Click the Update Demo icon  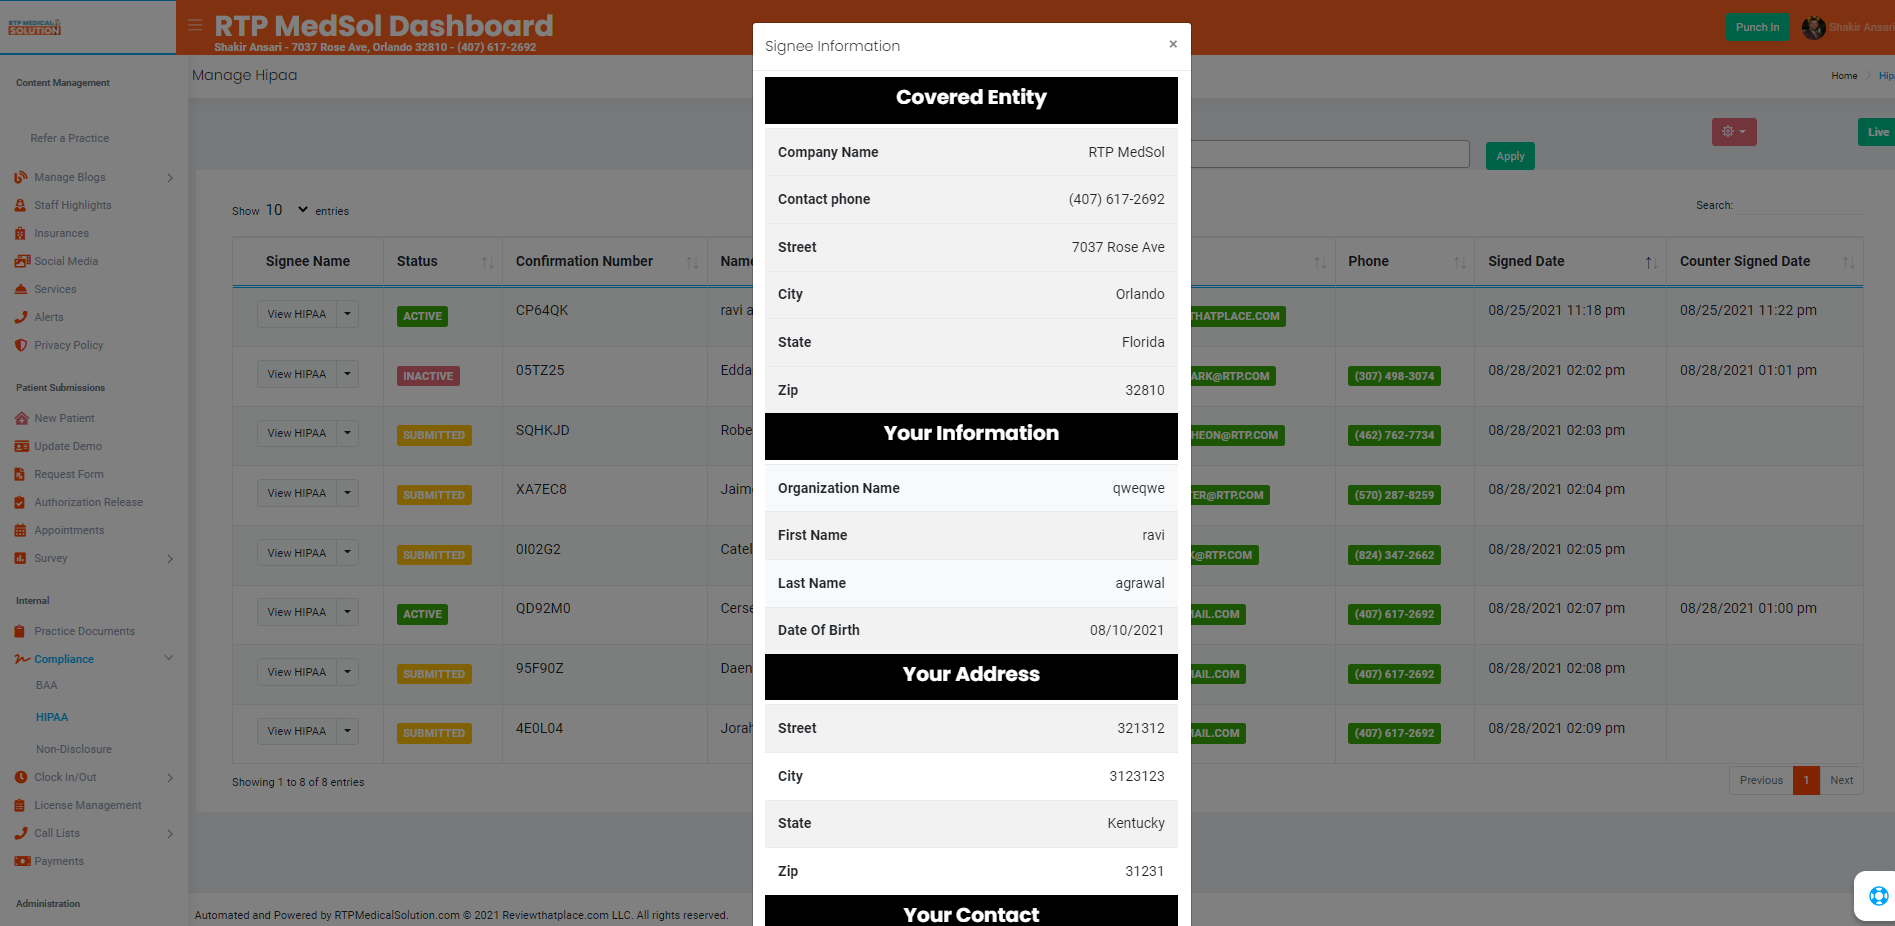[x=21, y=446]
